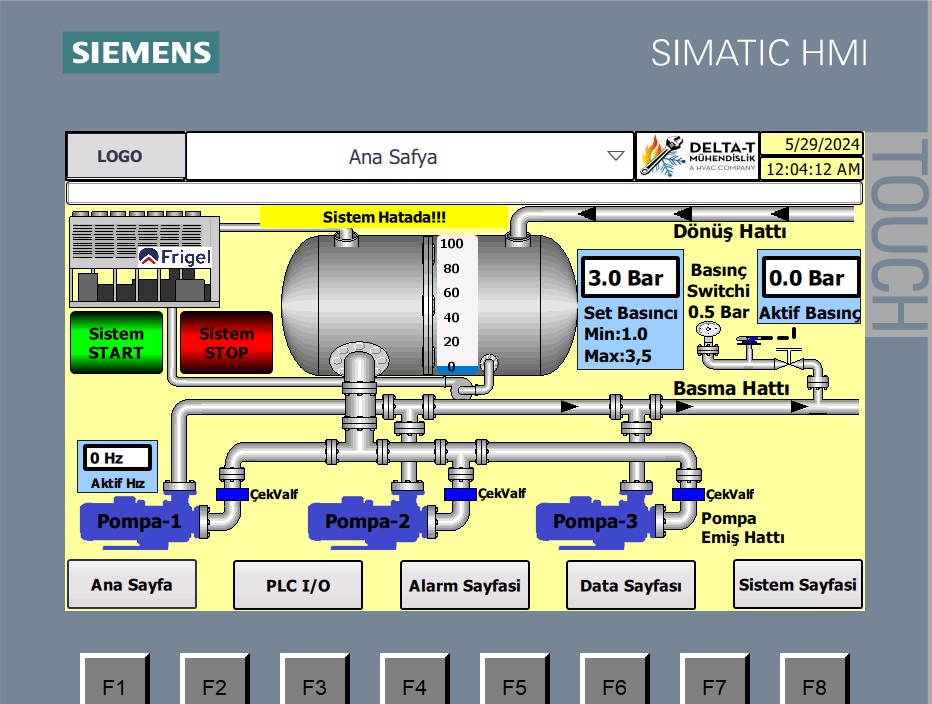
Task: Click the Frigel chiller unit icon
Action: pos(141,259)
